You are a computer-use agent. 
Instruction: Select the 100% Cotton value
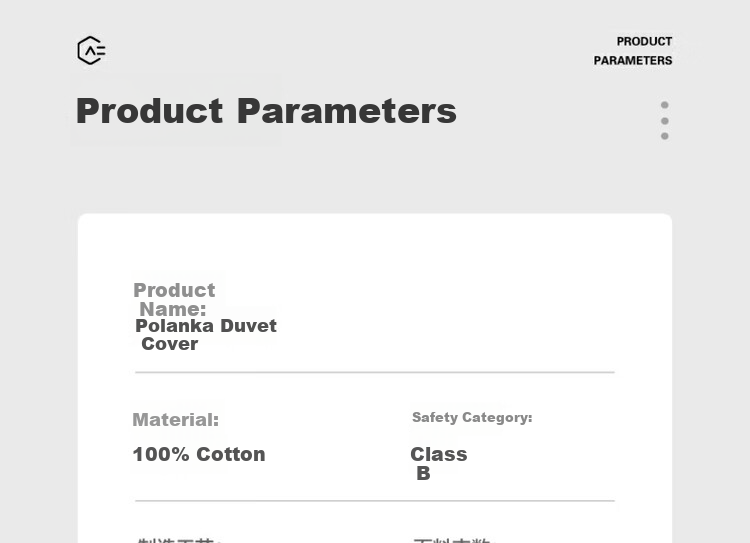coord(198,454)
